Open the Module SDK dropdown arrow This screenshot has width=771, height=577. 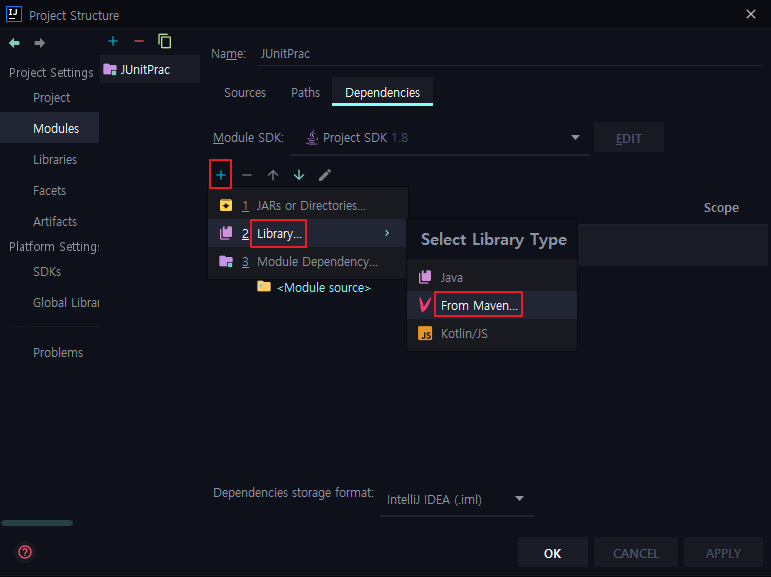pos(575,138)
